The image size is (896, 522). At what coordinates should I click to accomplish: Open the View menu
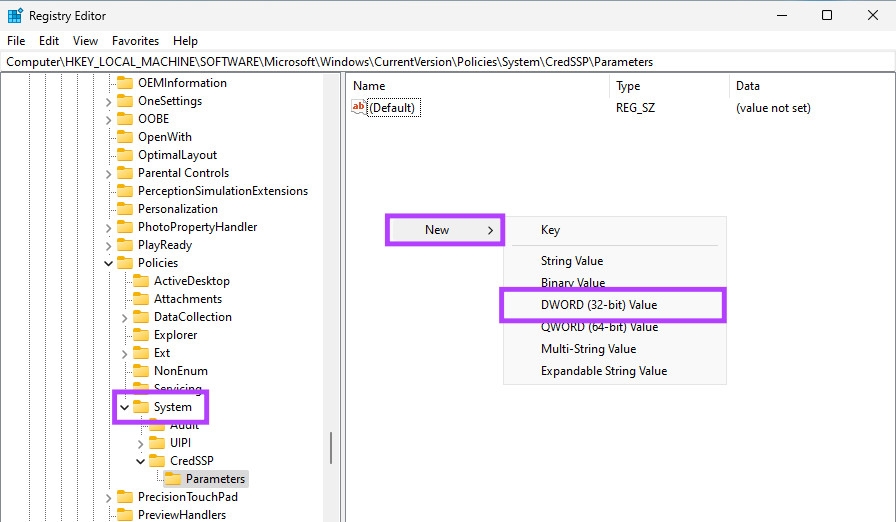tap(85, 41)
